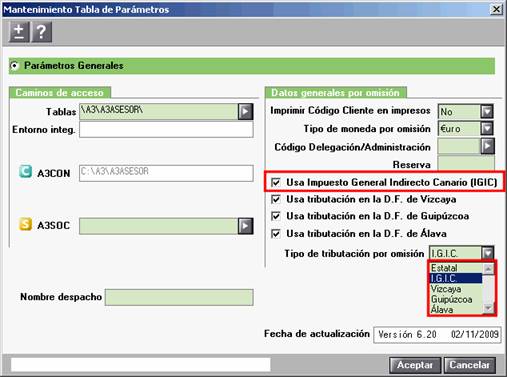The image size is (507, 377).
Task: Click the plus/minus calculator toolbar icon
Action: [x=19, y=32]
